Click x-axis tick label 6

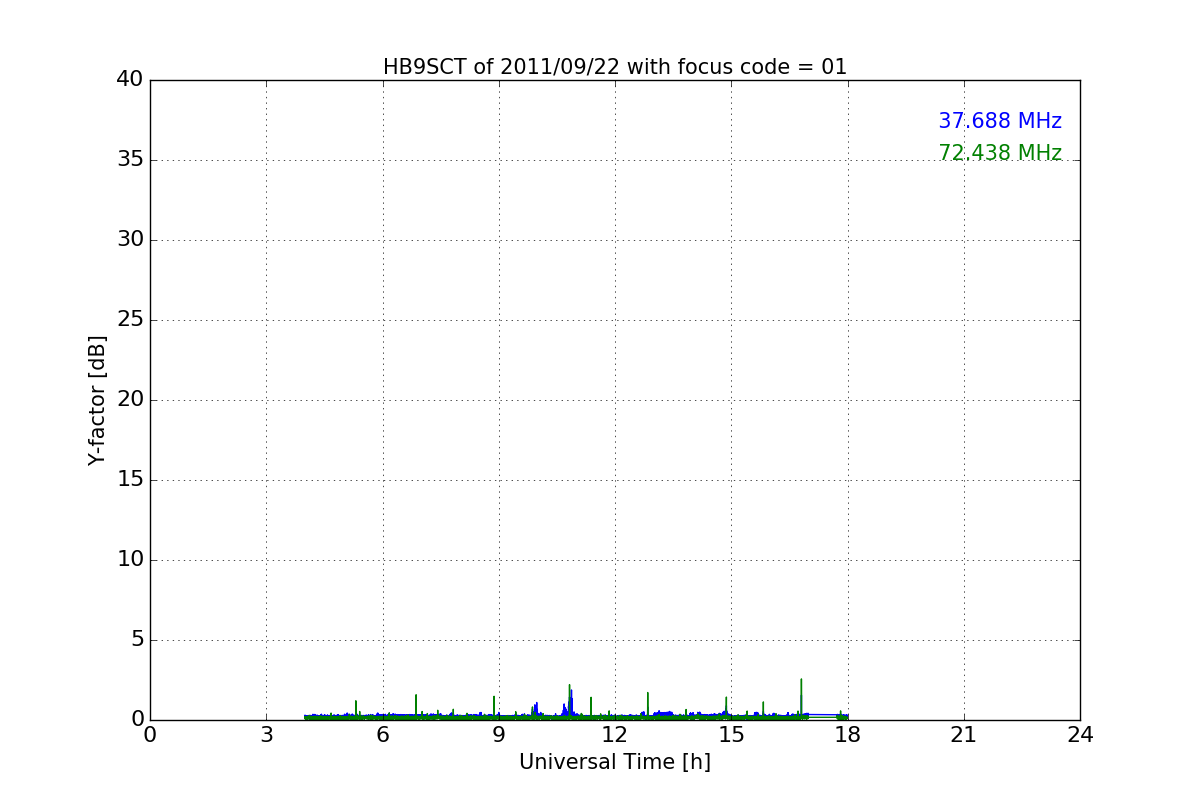[383, 735]
